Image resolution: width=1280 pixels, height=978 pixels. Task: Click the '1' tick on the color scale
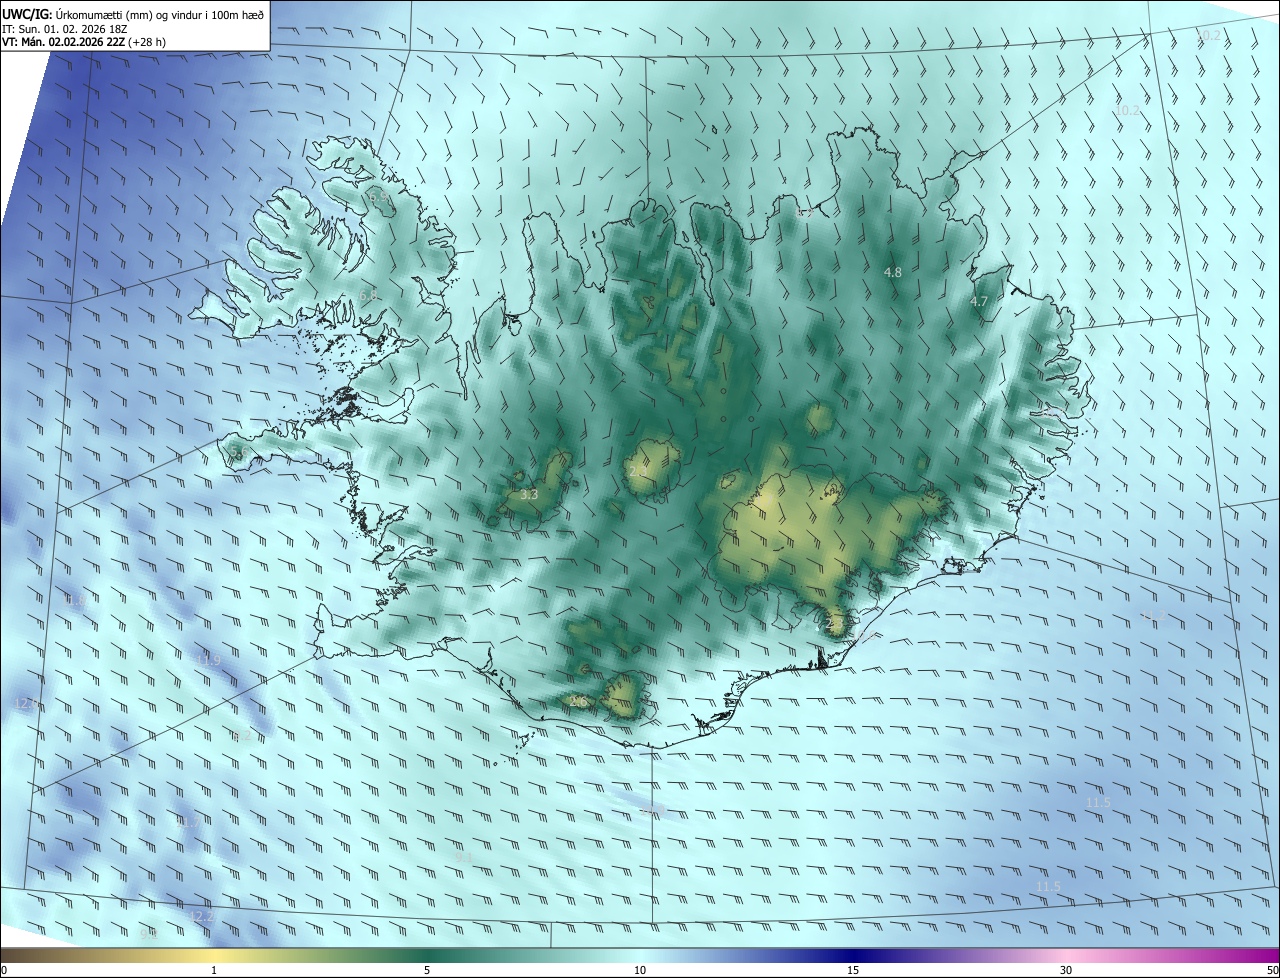pyautogui.click(x=214, y=970)
